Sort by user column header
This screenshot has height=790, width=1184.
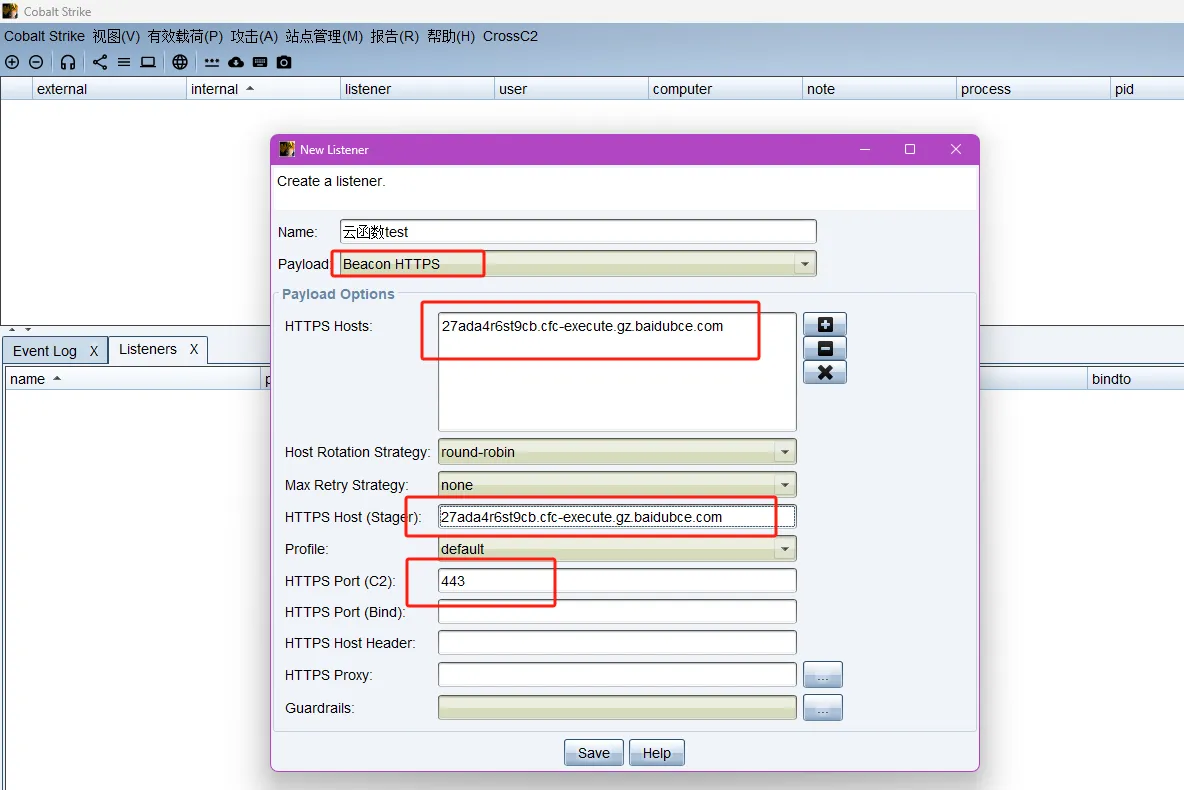pyautogui.click(x=571, y=89)
